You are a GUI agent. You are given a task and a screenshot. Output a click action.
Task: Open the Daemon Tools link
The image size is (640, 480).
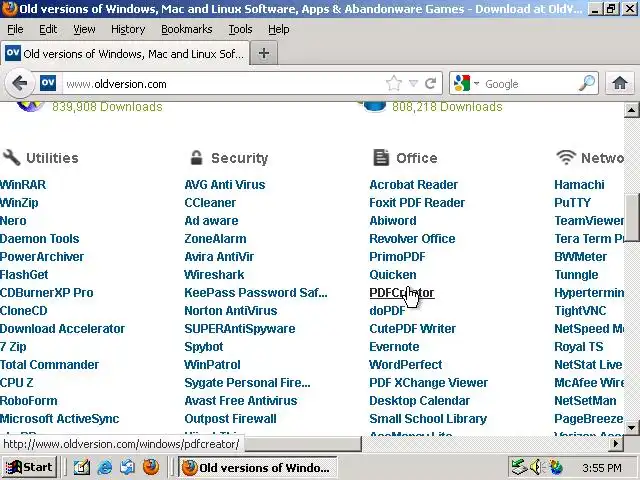click(40, 238)
